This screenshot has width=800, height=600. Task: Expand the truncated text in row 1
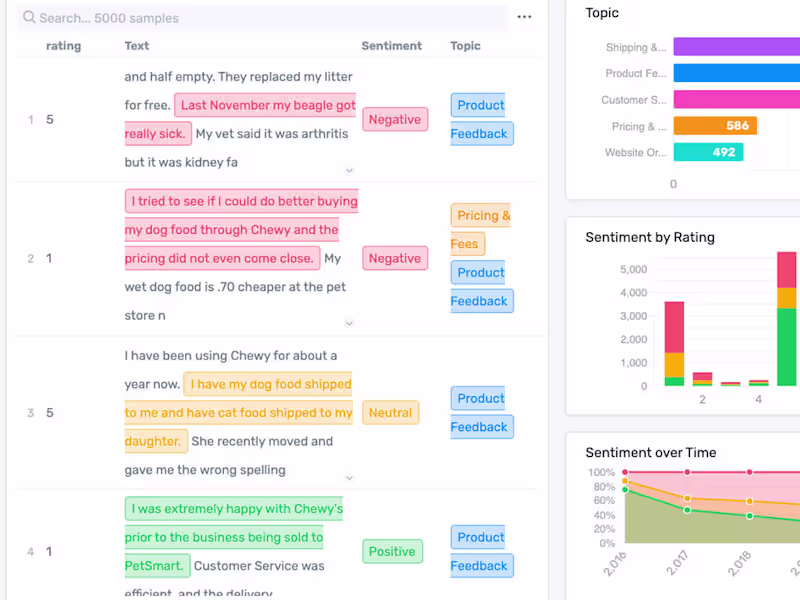pos(349,171)
